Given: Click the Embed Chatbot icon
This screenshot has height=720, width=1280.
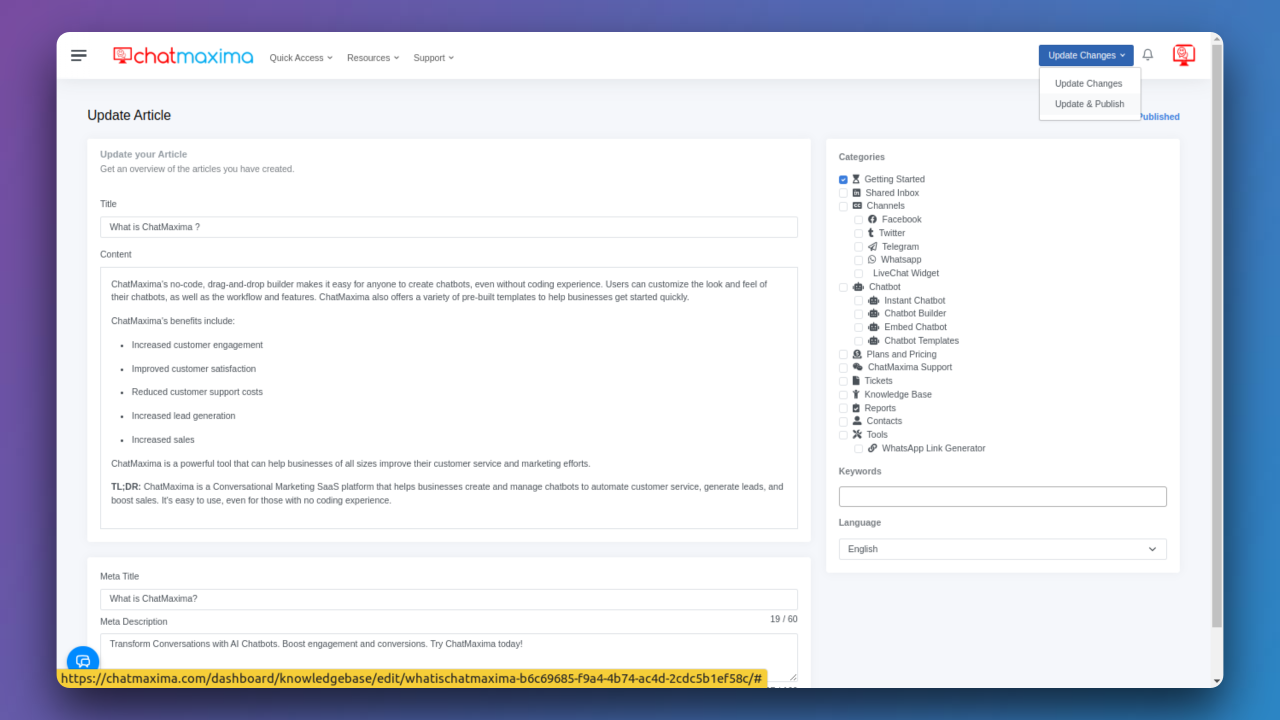Looking at the screenshot, I should (873, 327).
